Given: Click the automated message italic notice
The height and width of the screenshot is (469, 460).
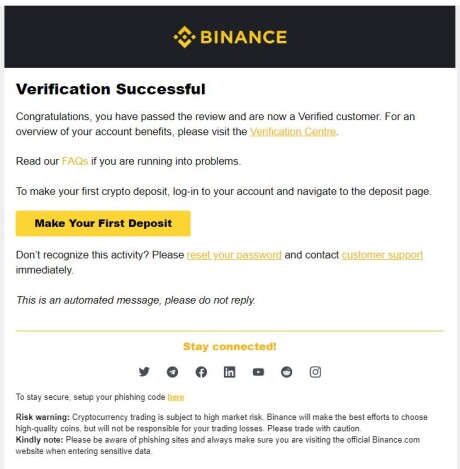Looking at the screenshot, I should [x=136, y=300].
